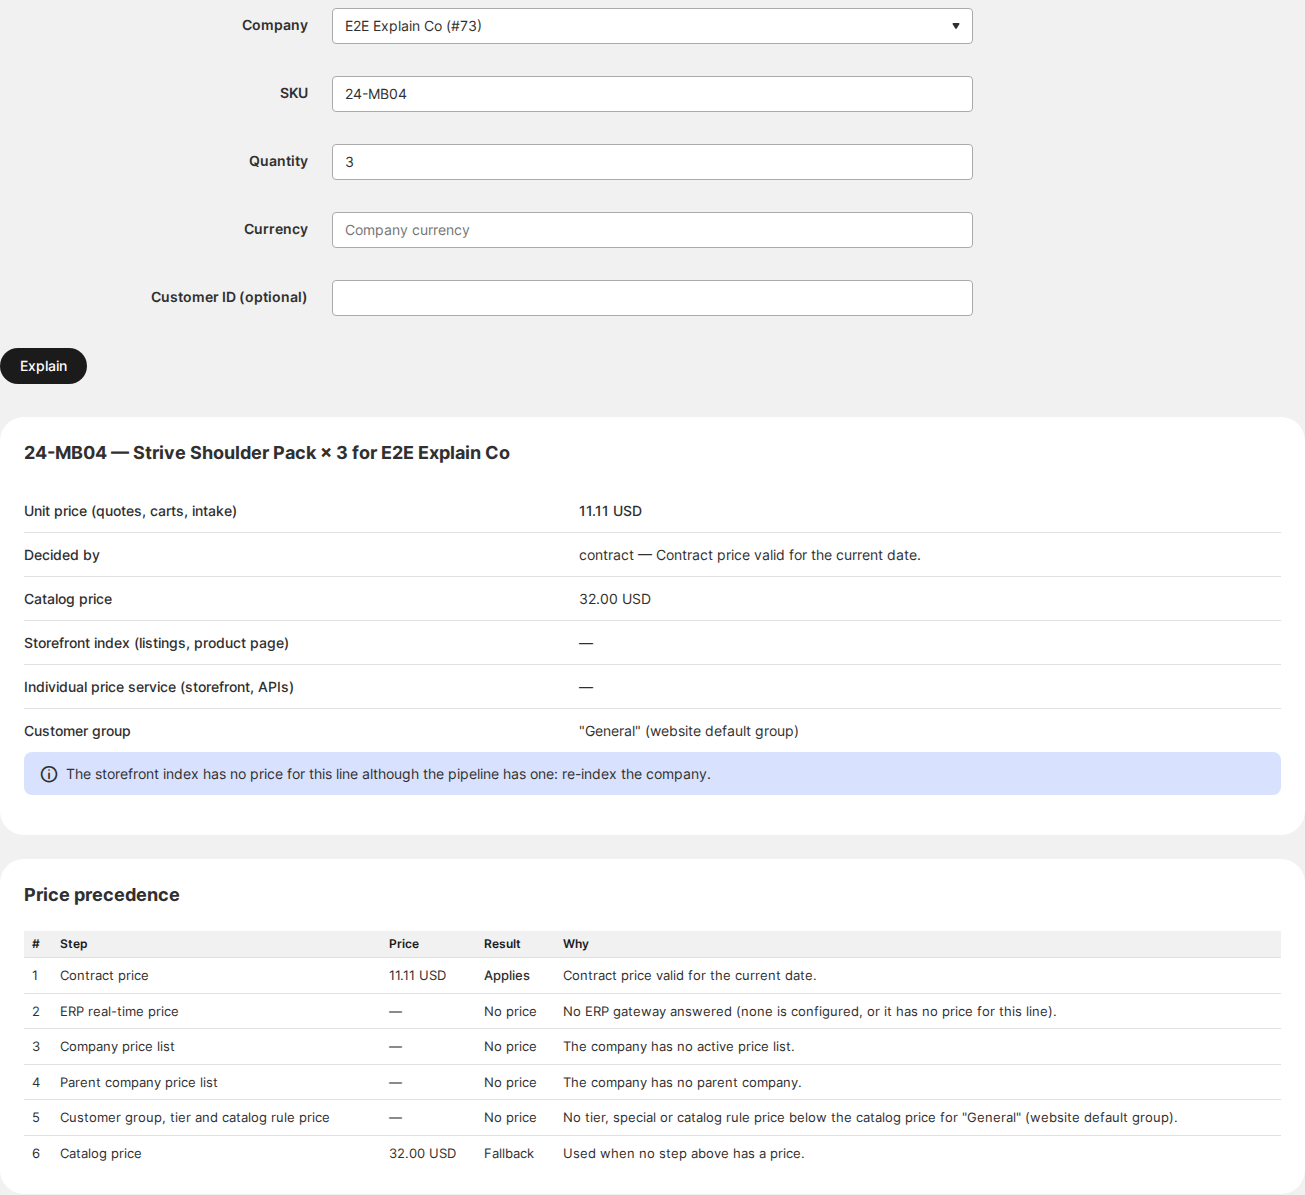Viewport: 1305px width, 1195px height.
Task: Click the "Parent company price list" step
Action: (x=139, y=1083)
